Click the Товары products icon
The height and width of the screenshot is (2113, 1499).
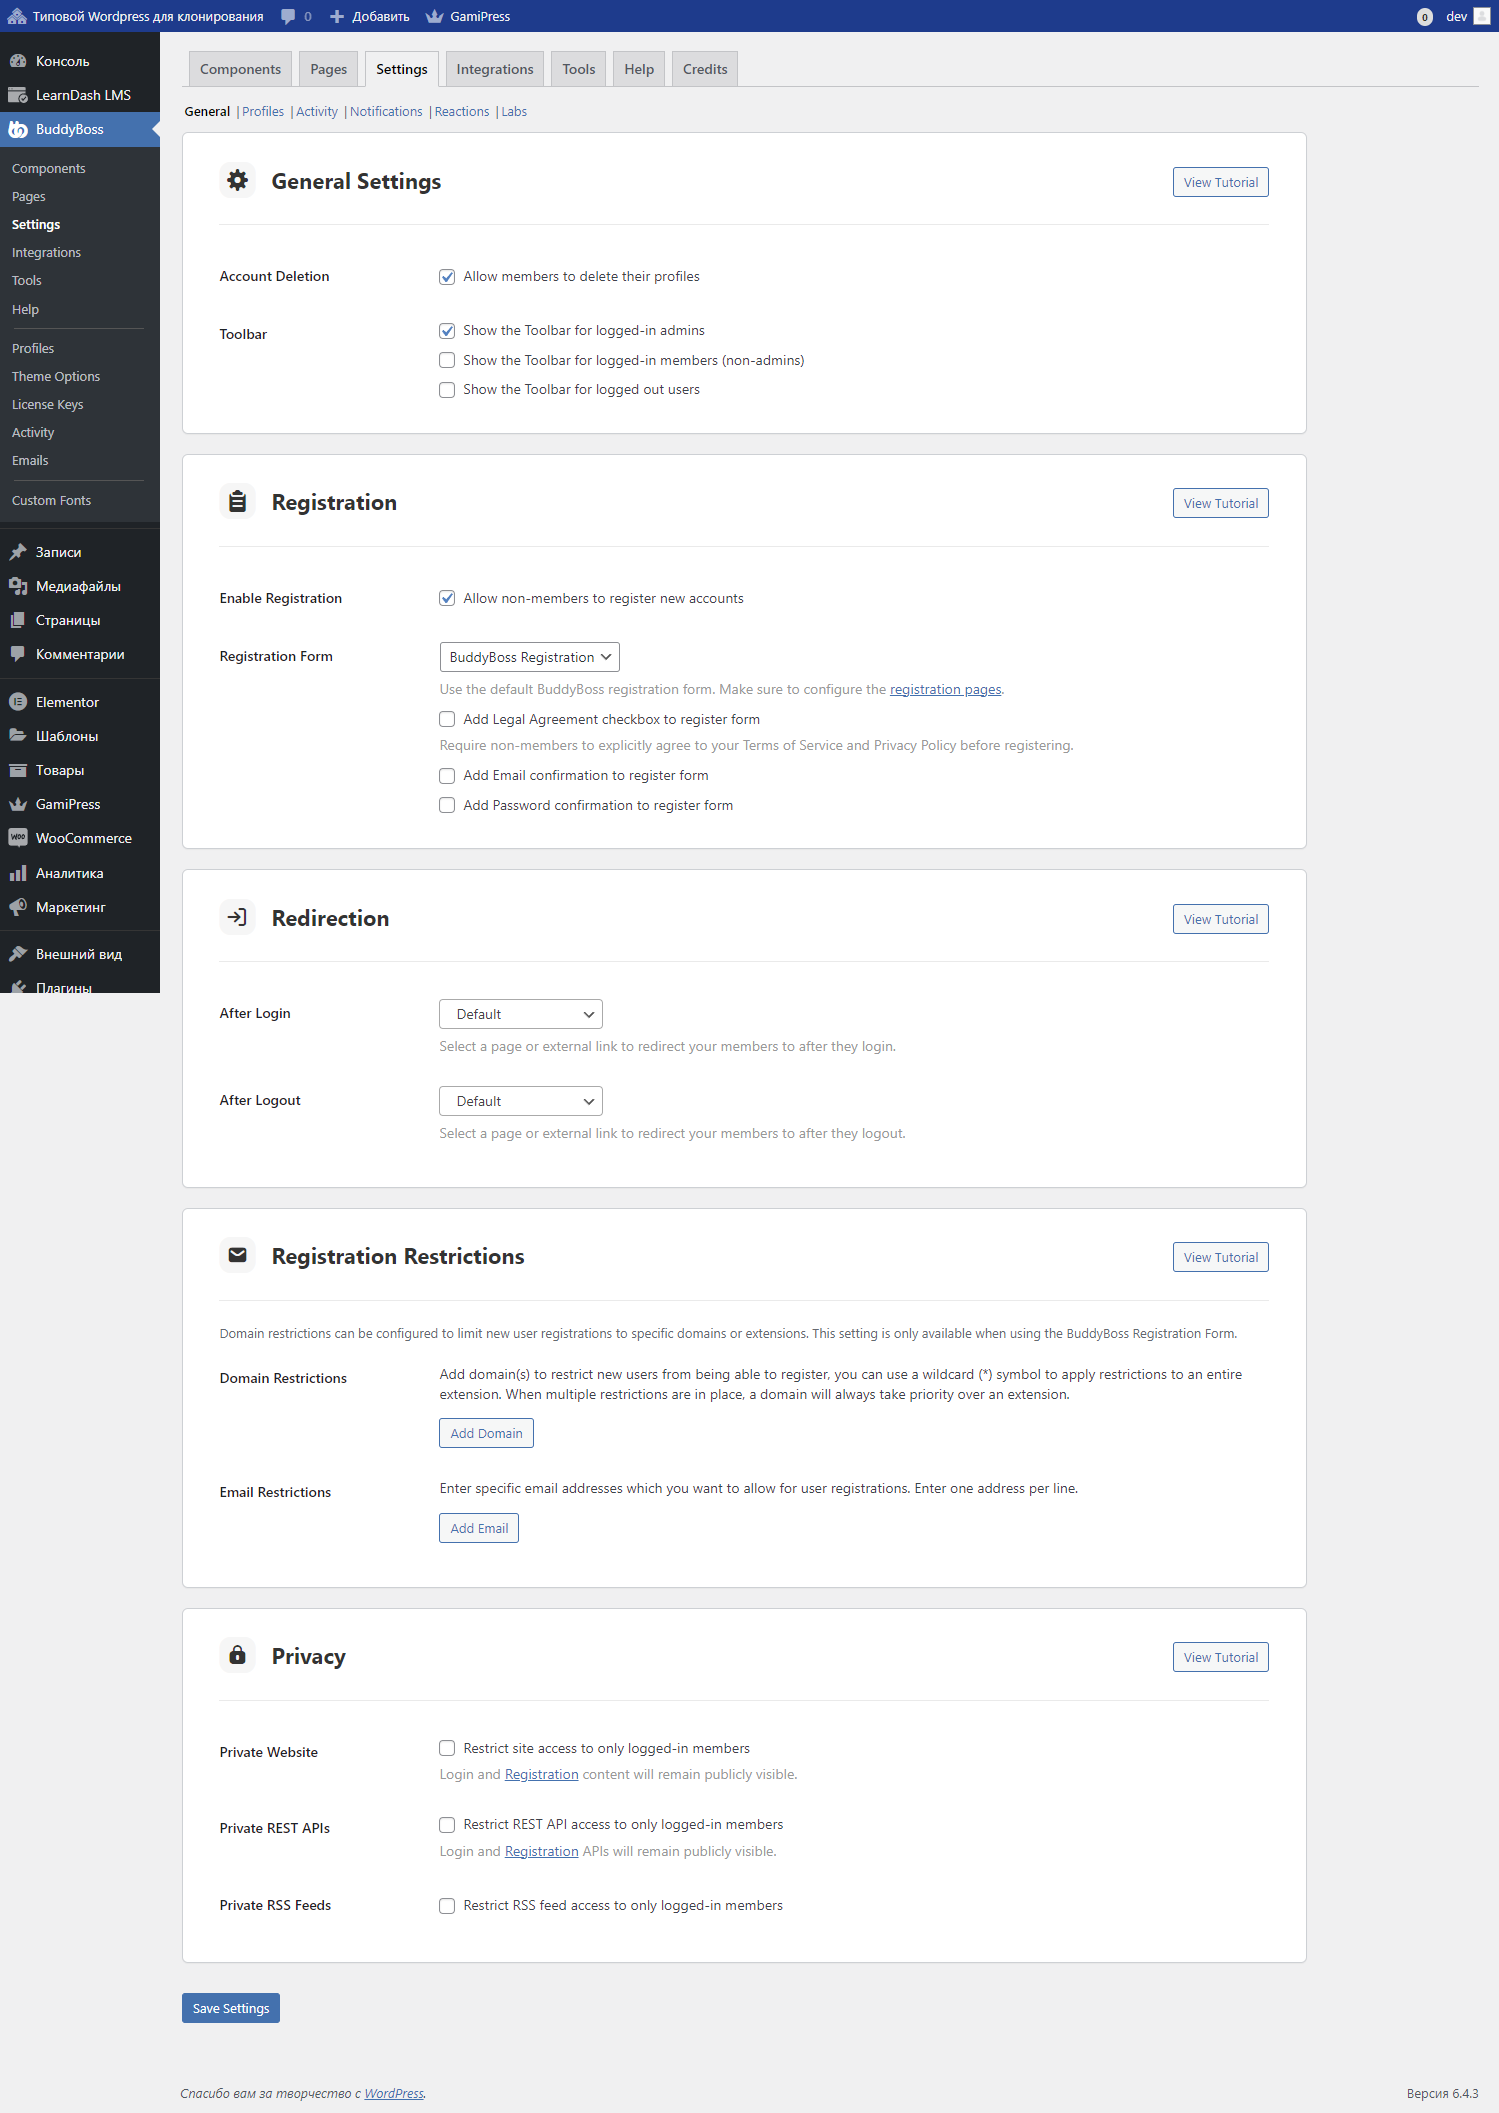(18, 770)
